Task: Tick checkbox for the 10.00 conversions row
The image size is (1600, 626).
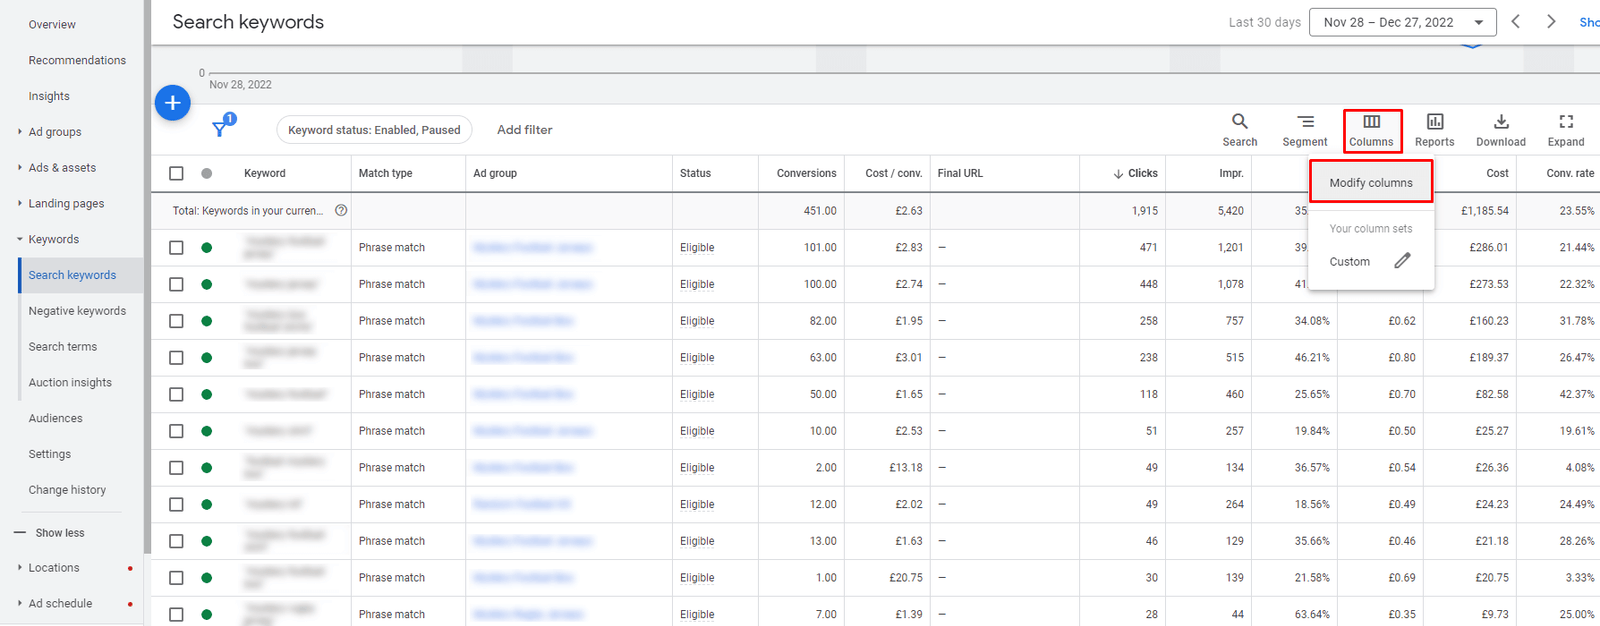Action: [x=176, y=431]
